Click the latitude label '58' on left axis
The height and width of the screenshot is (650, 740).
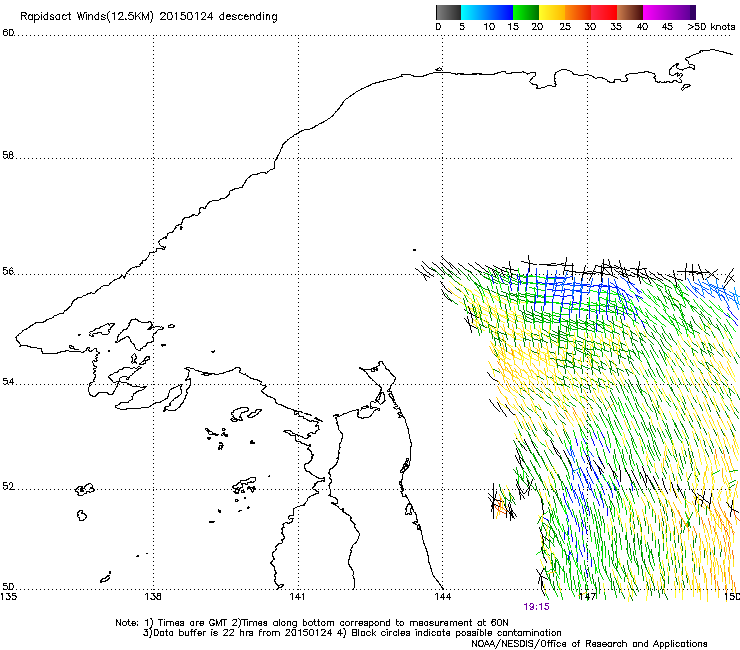[8, 155]
